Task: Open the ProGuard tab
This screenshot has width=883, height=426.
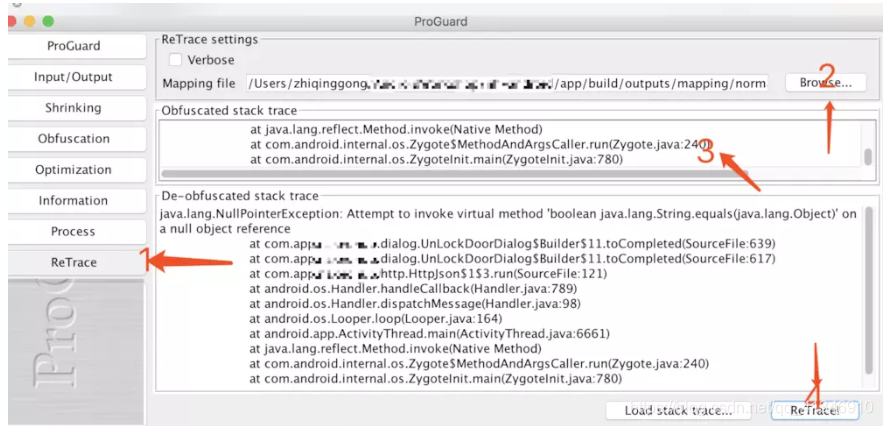Action: pos(74,46)
